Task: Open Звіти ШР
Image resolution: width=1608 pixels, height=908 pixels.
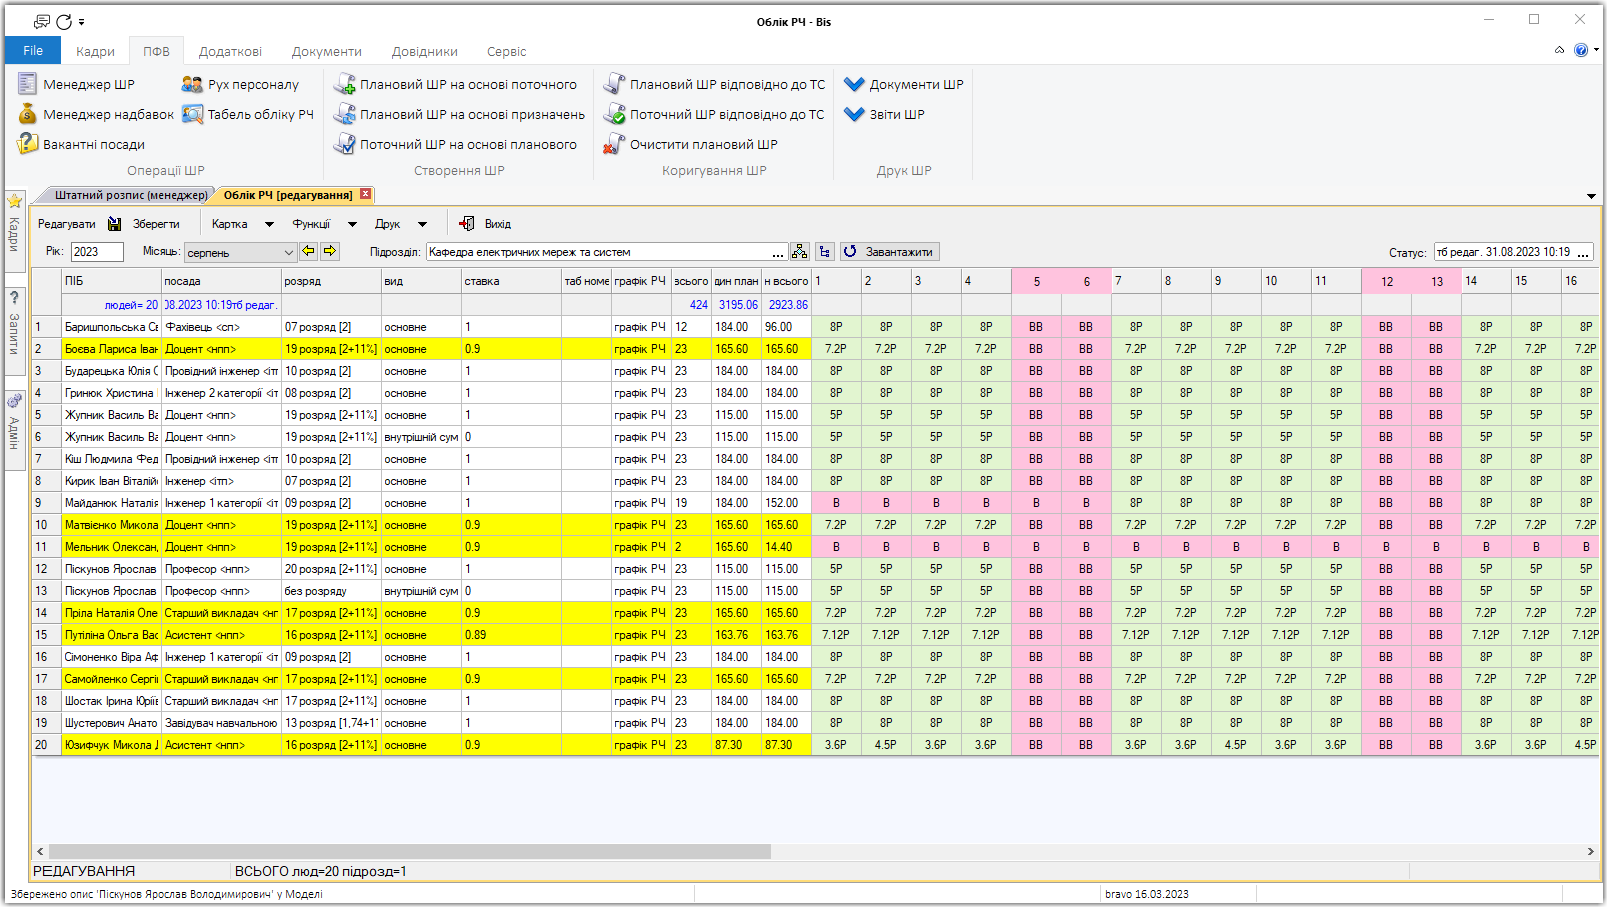Action: [x=884, y=115]
